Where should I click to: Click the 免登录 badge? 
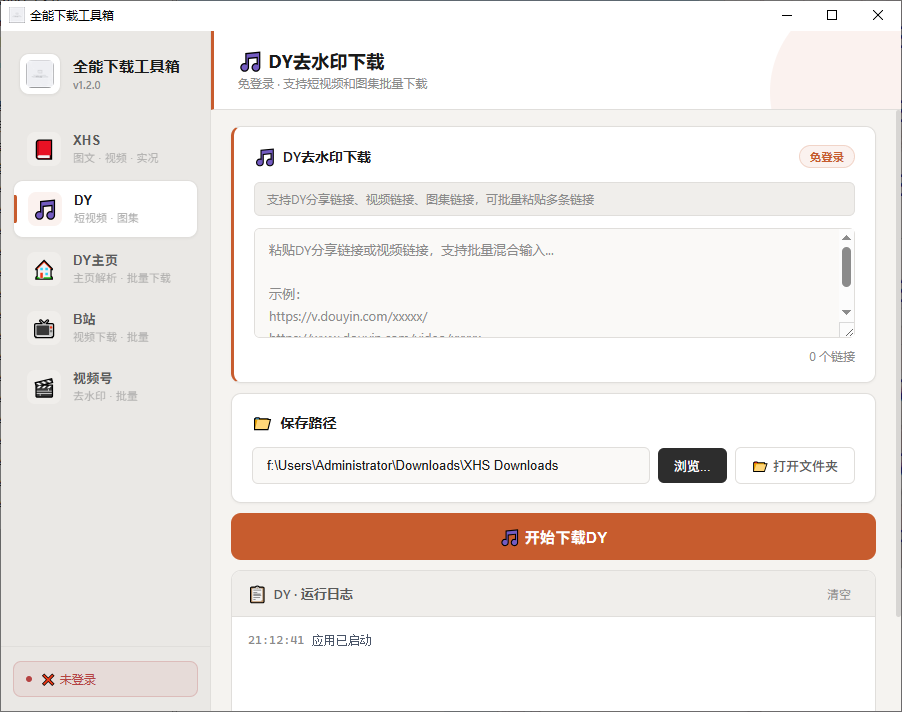827,157
